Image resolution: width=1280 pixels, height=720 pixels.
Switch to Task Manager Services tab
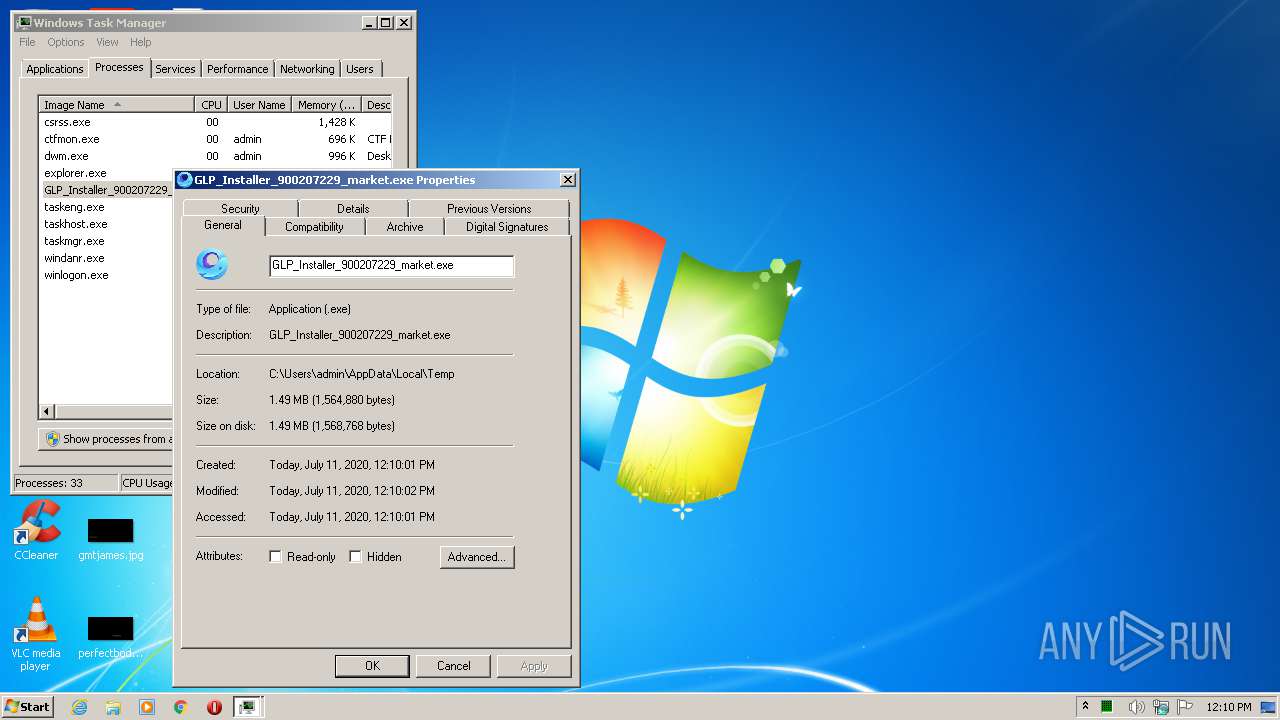(x=175, y=69)
